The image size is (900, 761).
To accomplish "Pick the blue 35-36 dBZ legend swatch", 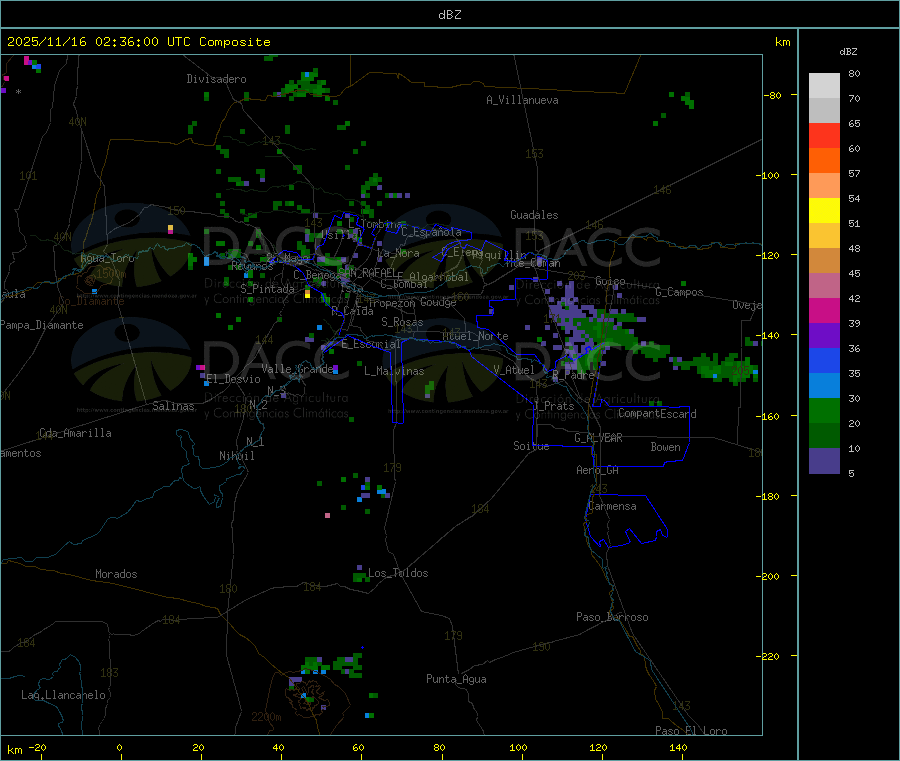I will click(x=824, y=360).
